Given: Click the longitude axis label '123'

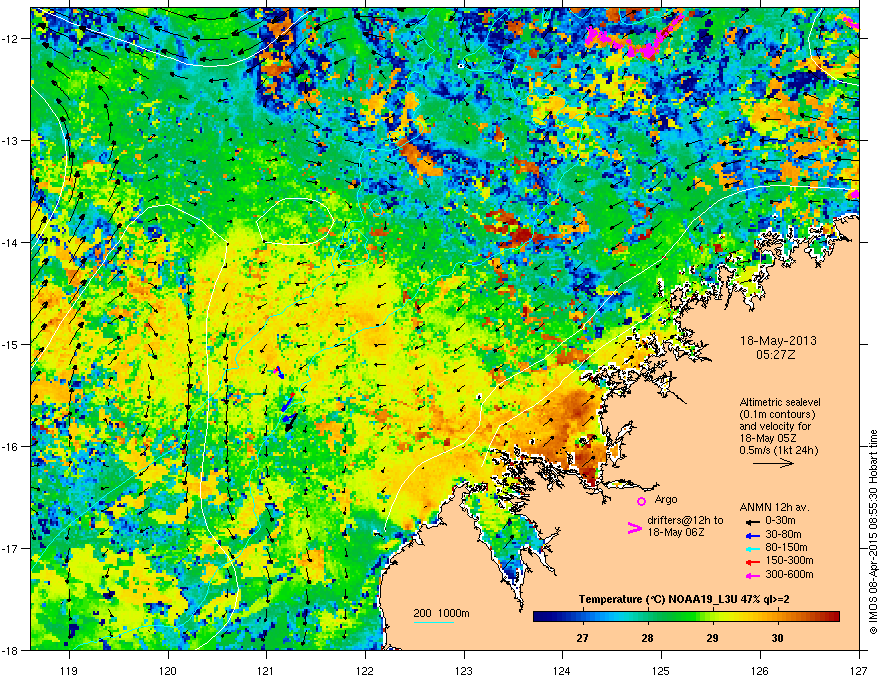Looking at the screenshot, I should coord(464,670).
